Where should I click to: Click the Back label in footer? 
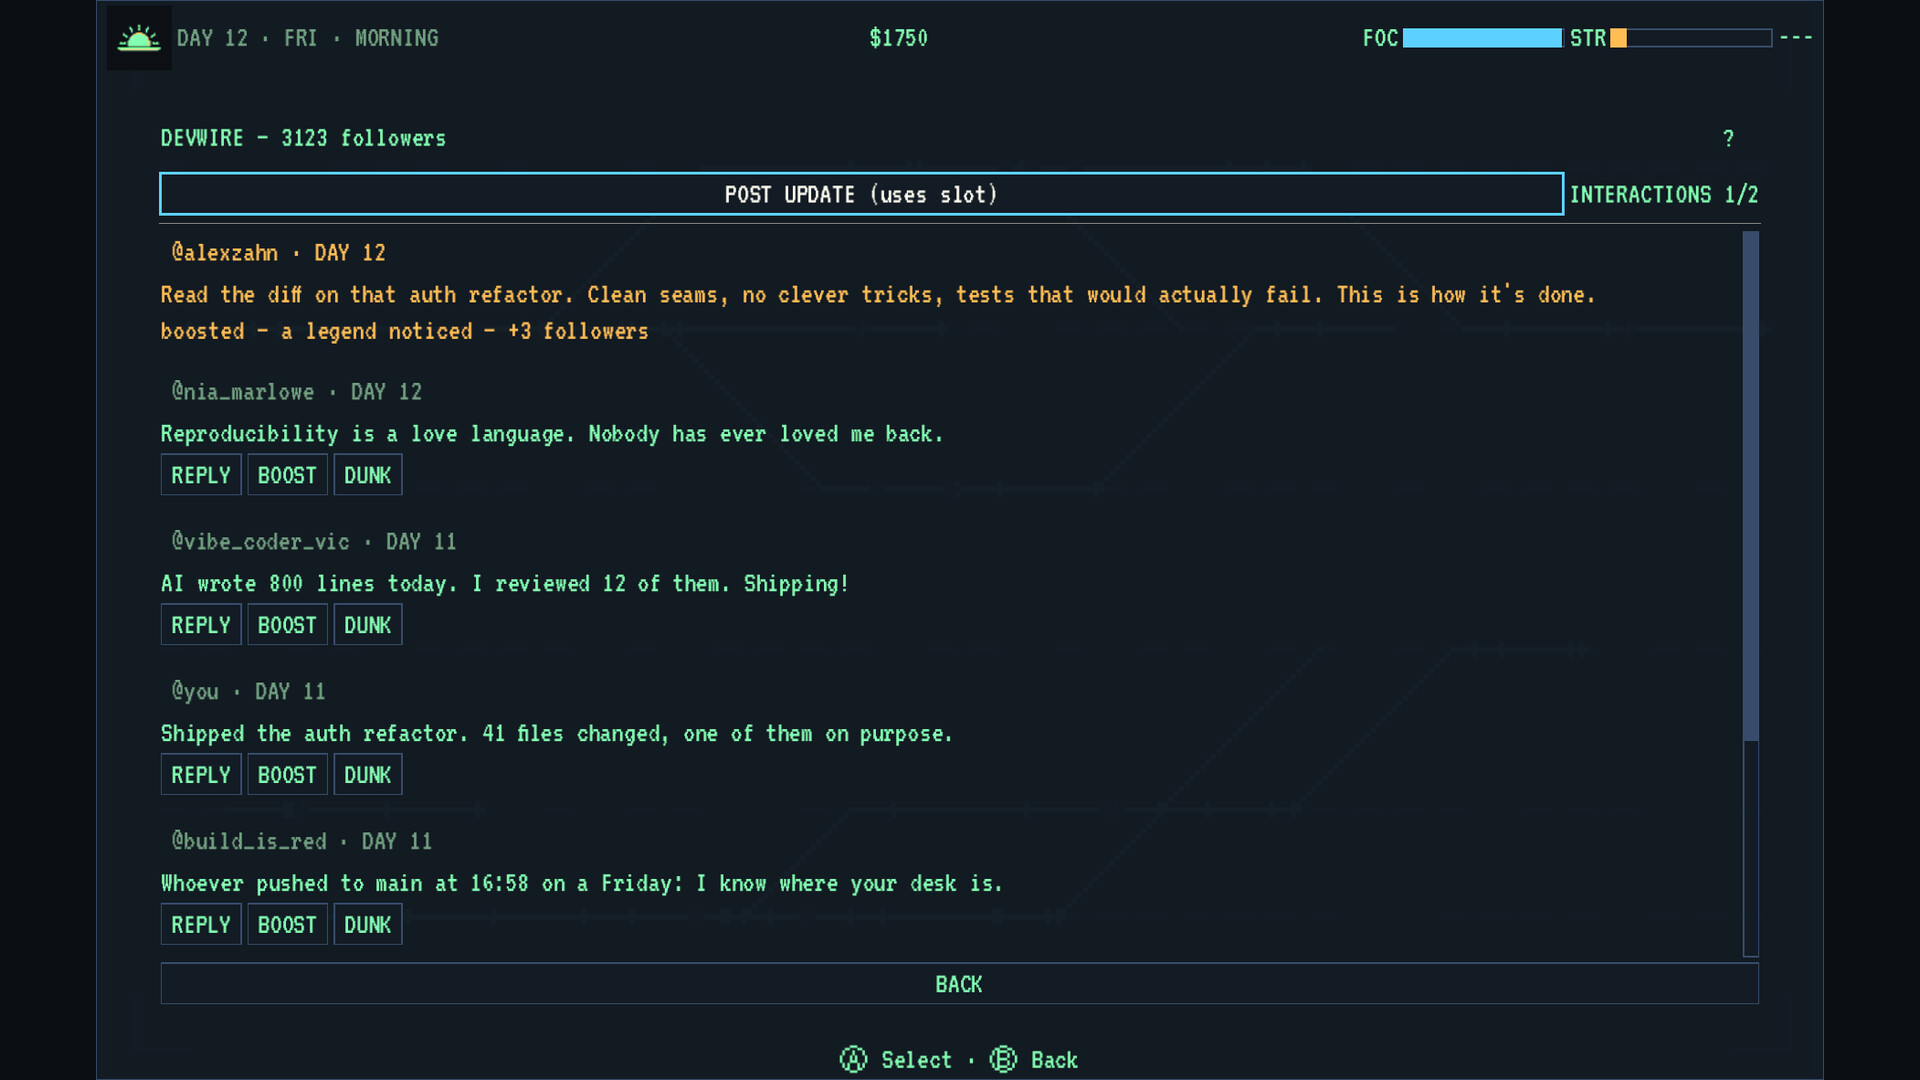(1054, 1060)
